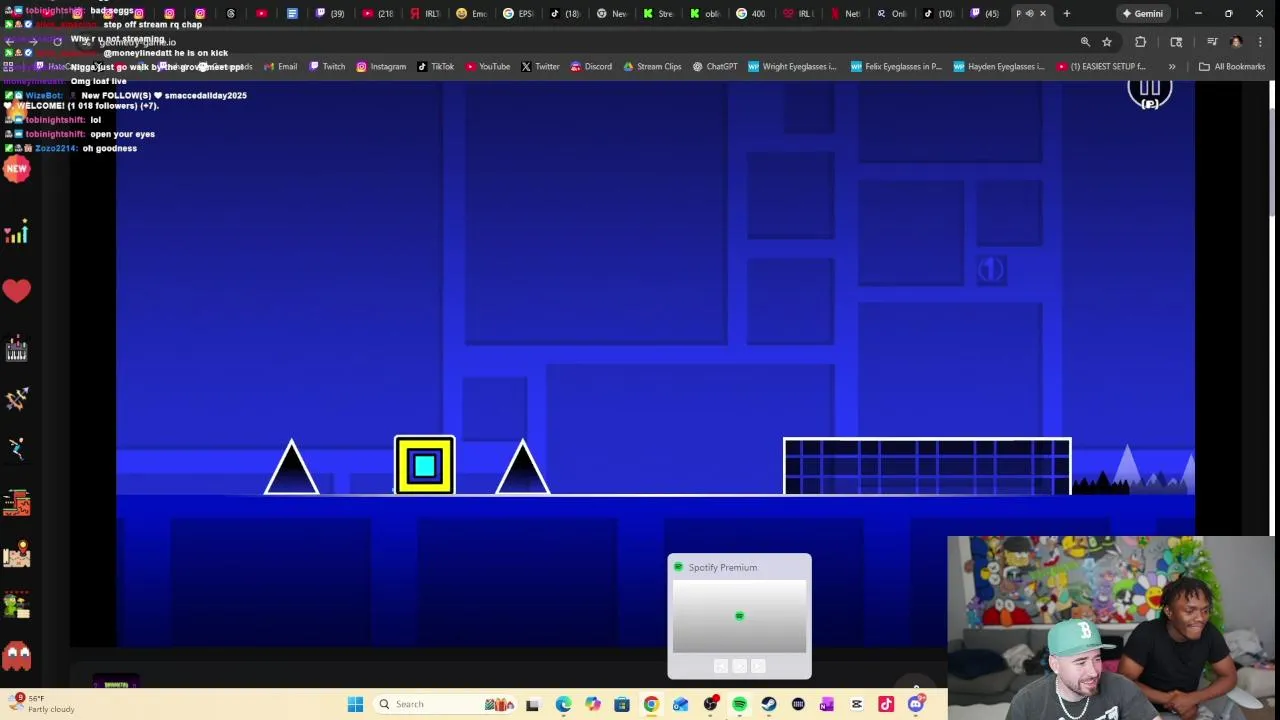
Task: Open Outlook from the taskbar
Action: tap(680, 705)
